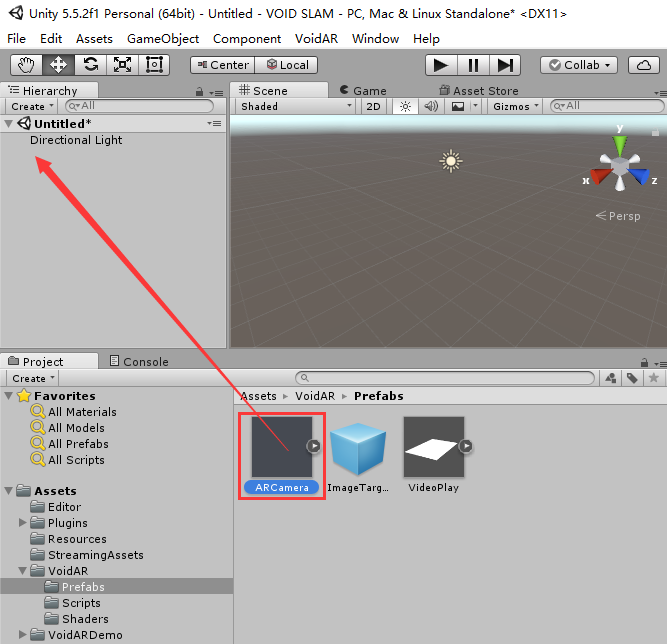Select the Hand tool
This screenshot has height=644, width=667.
pos(26,65)
